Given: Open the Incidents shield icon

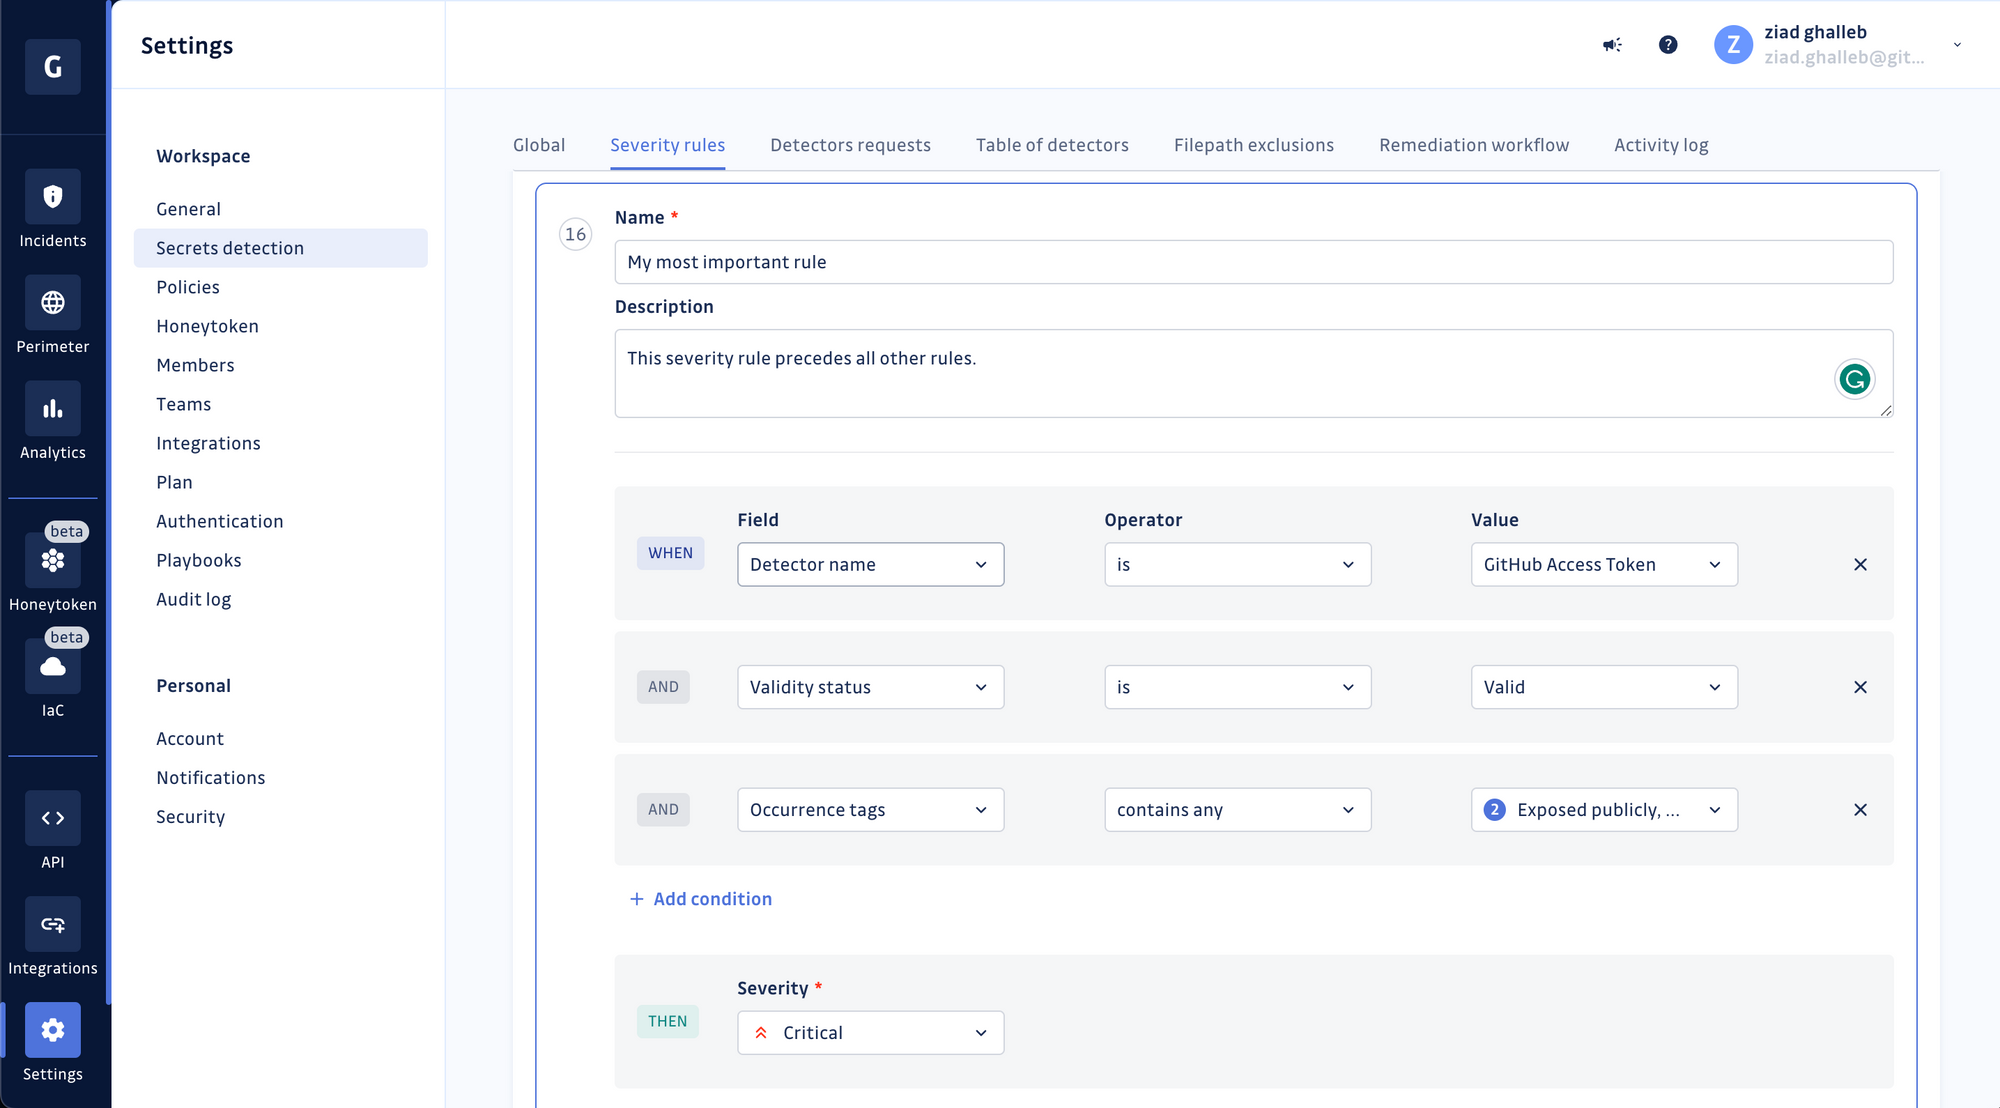Looking at the screenshot, I should pyautogui.click(x=53, y=197).
